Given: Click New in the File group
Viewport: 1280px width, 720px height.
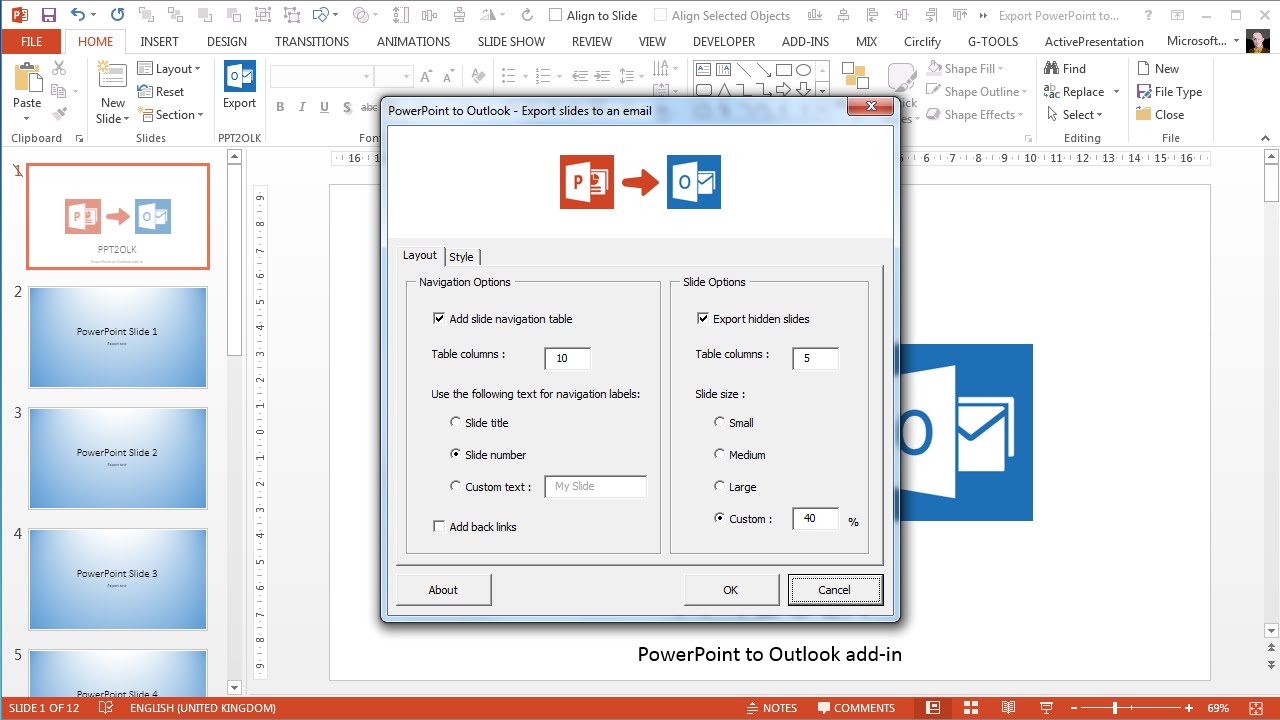Looking at the screenshot, I should (x=1158, y=68).
